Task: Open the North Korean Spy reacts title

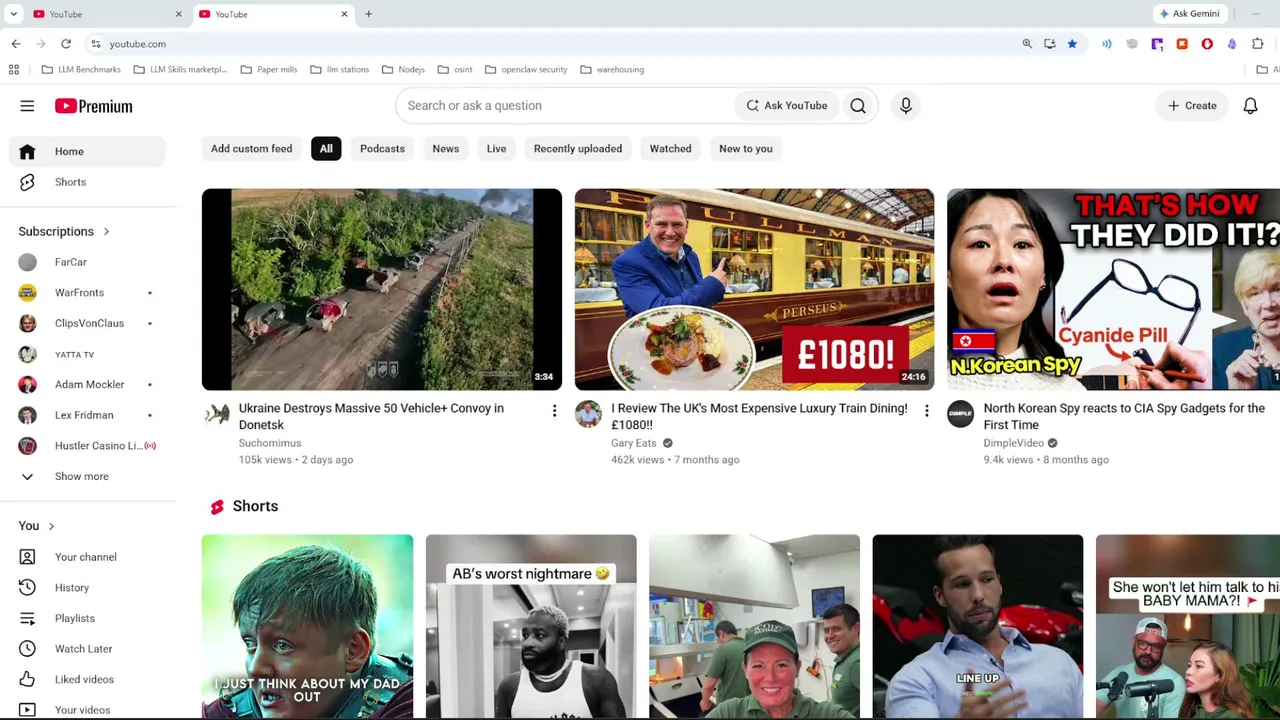Action: [x=1124, y=416]
